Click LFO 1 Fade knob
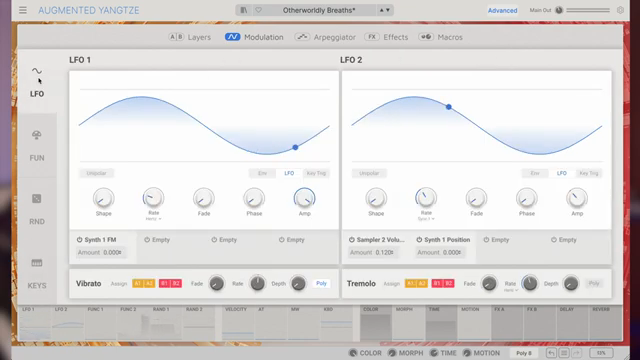640x360 pixels. click(x=204, y=198)
